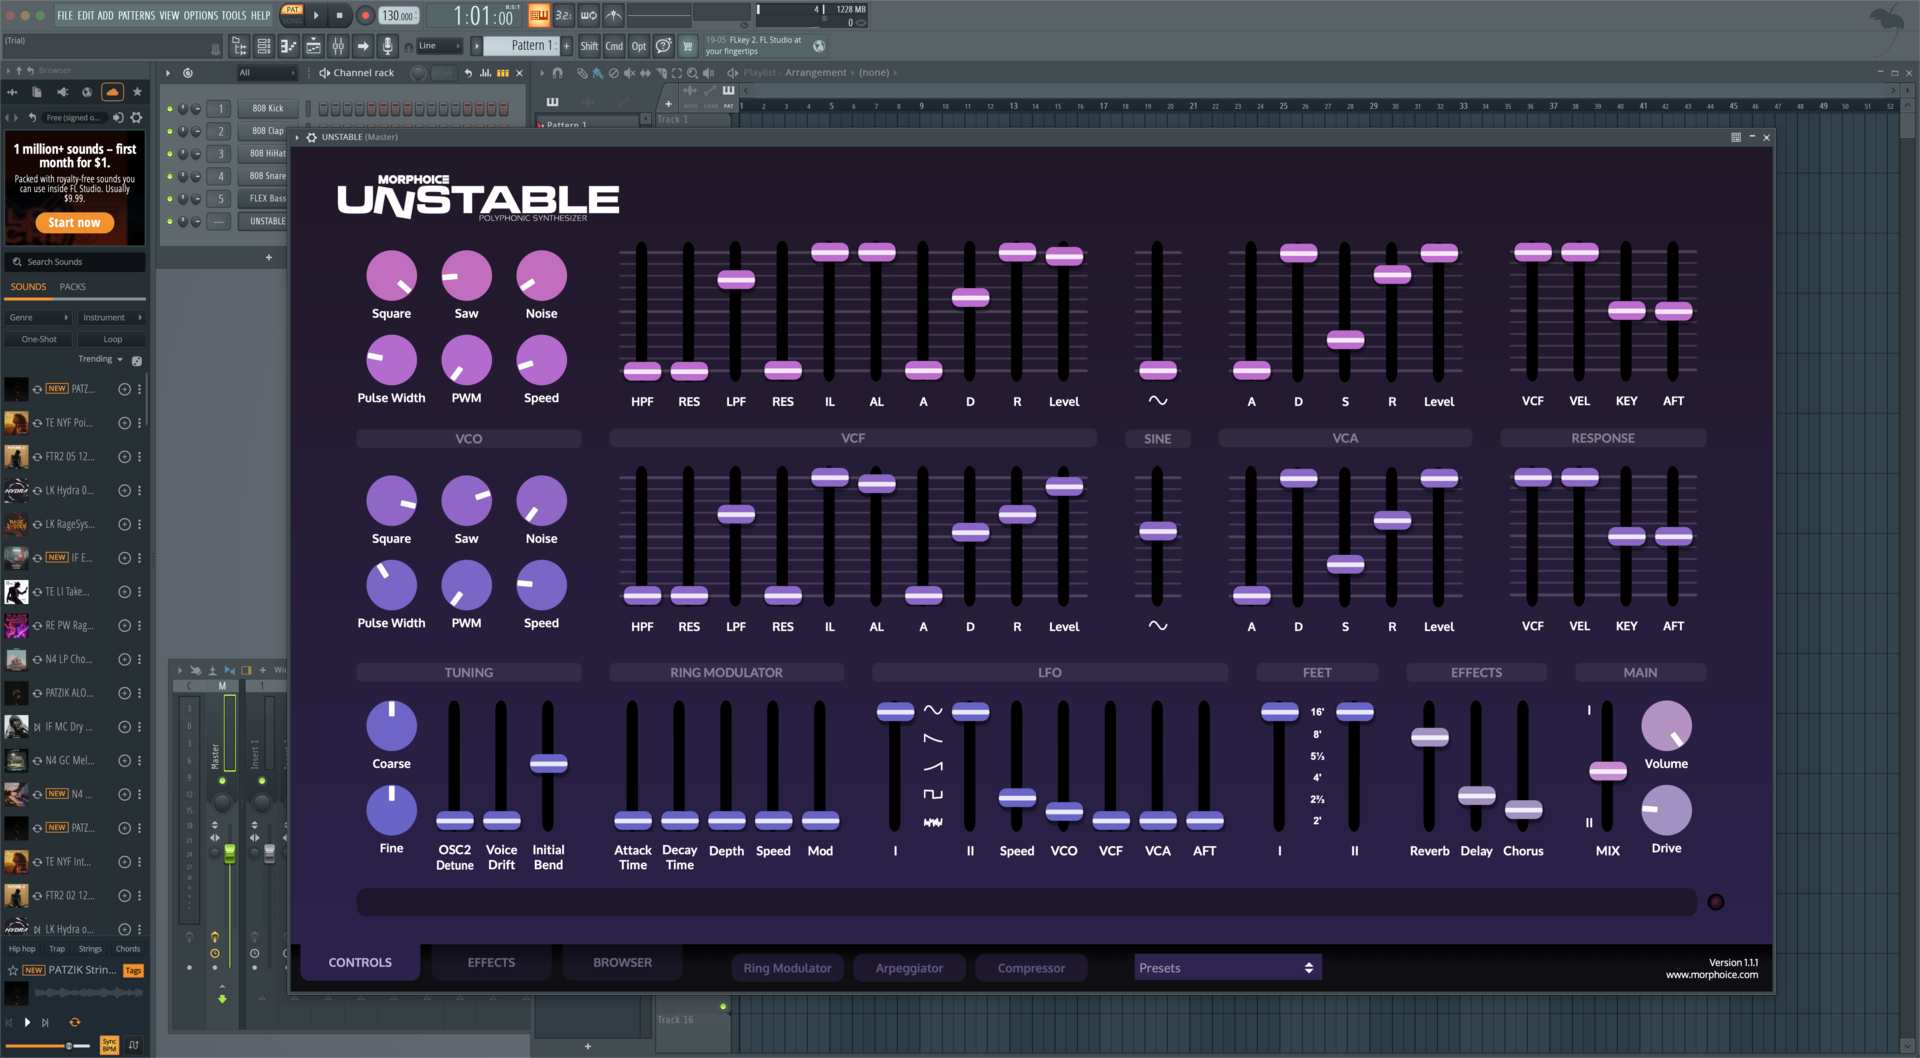Click the 808 Kick channel button
Viewport: 1920px width, 1058px height.
267,108
